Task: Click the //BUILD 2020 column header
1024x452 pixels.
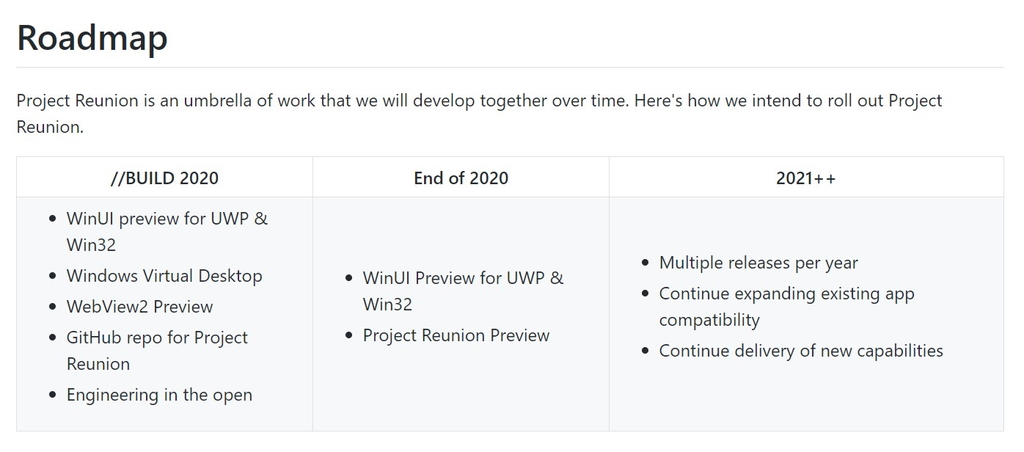Action: click(x=165, y=178)
